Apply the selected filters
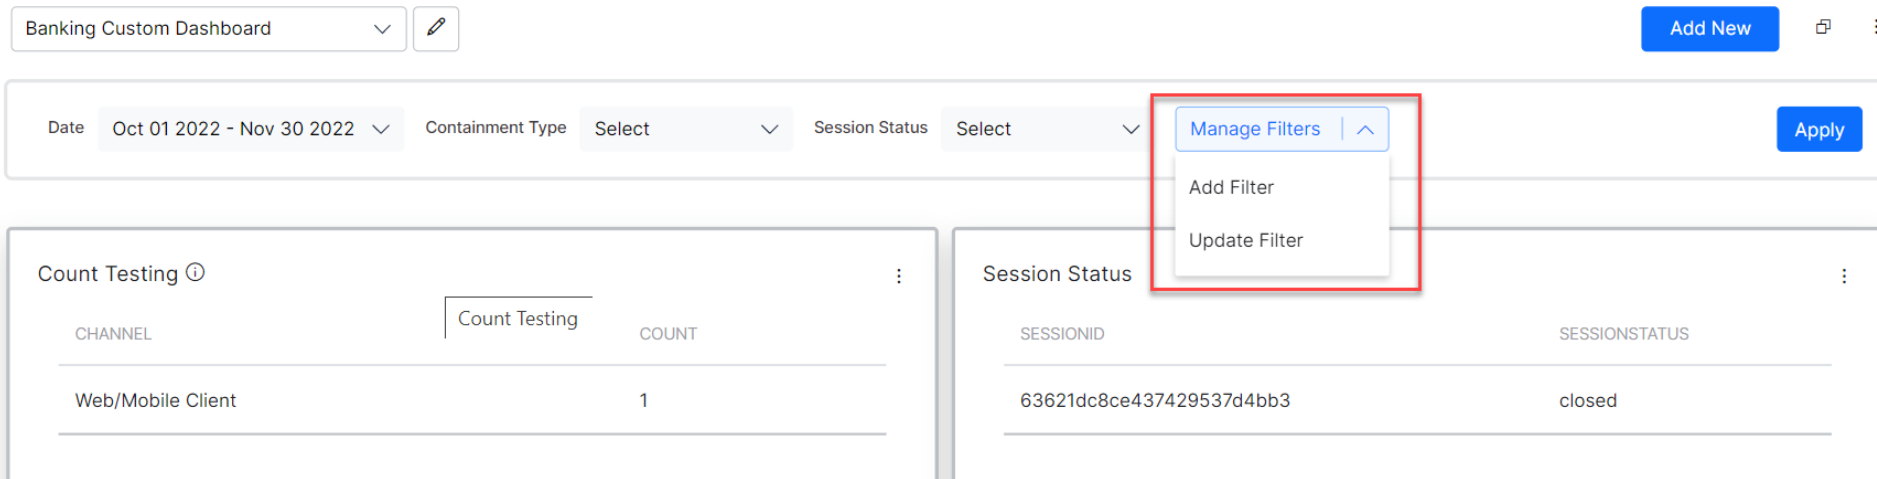This screenshot has height=479, width=1877. click(x=1818, y=130)
